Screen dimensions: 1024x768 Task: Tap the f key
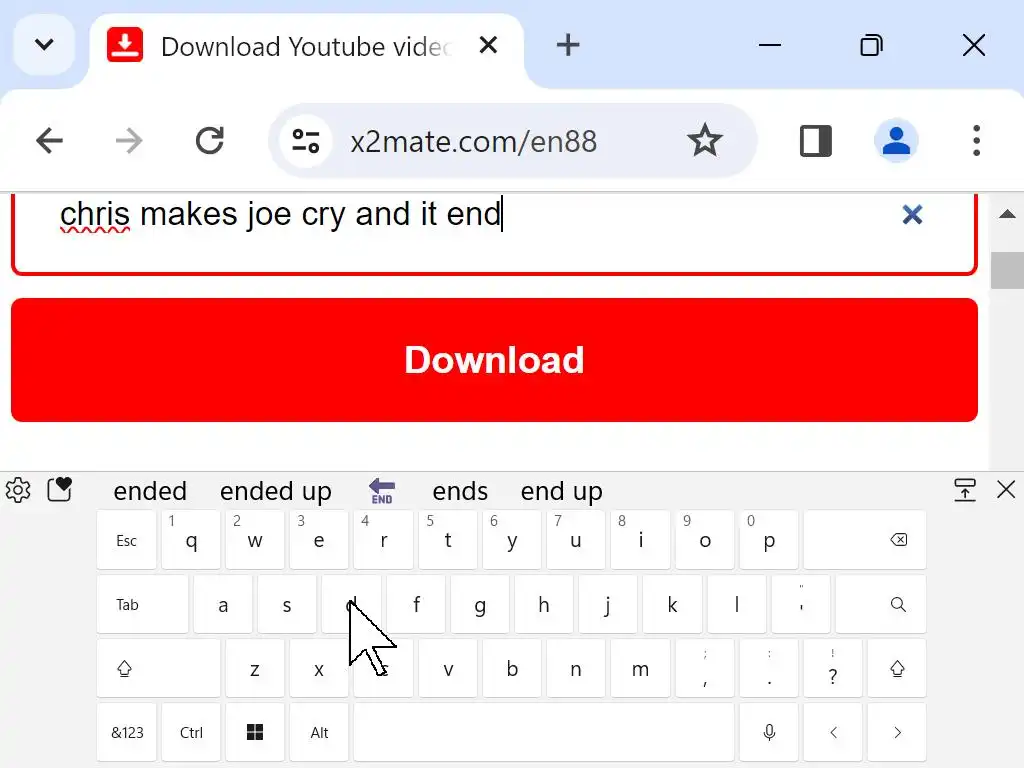[x=415, y=605]
